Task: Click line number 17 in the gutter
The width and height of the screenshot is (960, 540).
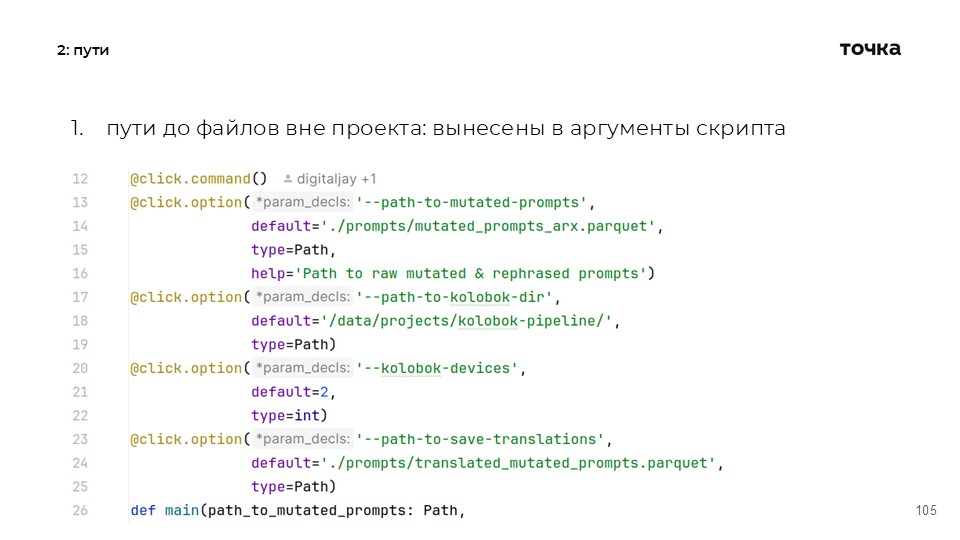Action: pos(80,298)
